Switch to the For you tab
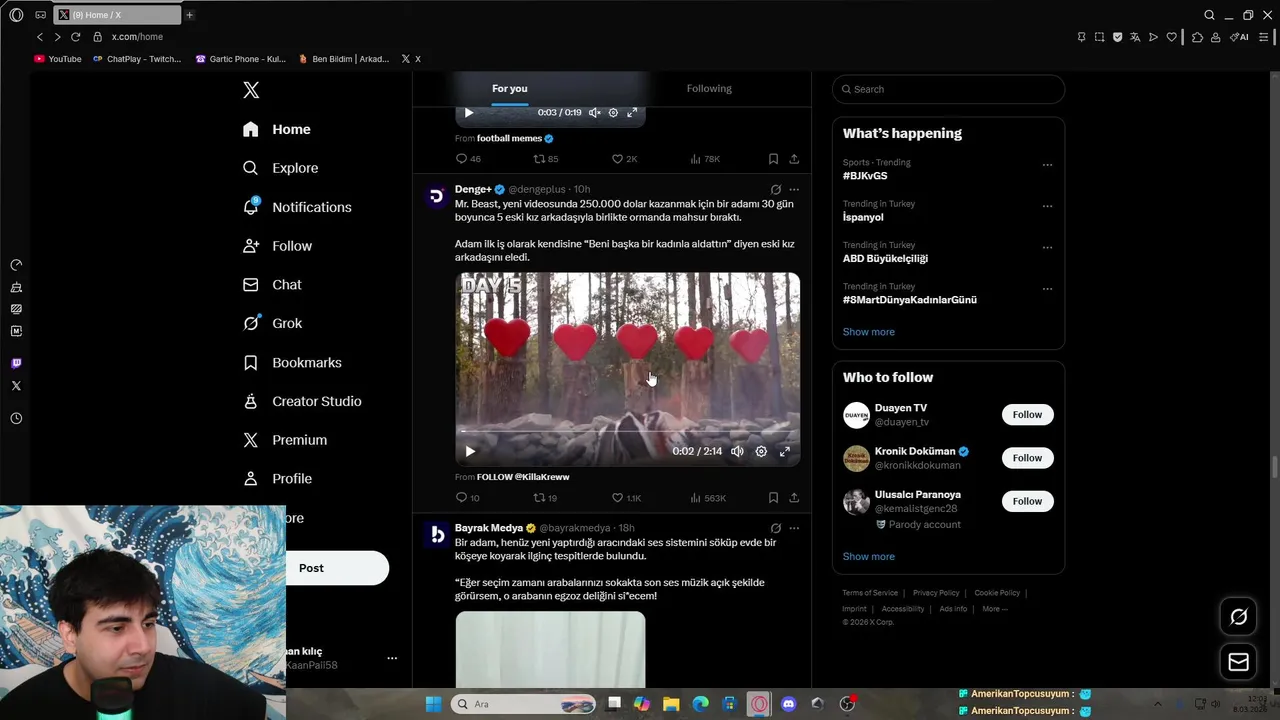This screenshot has height=720, width=1280. (509, 88)
